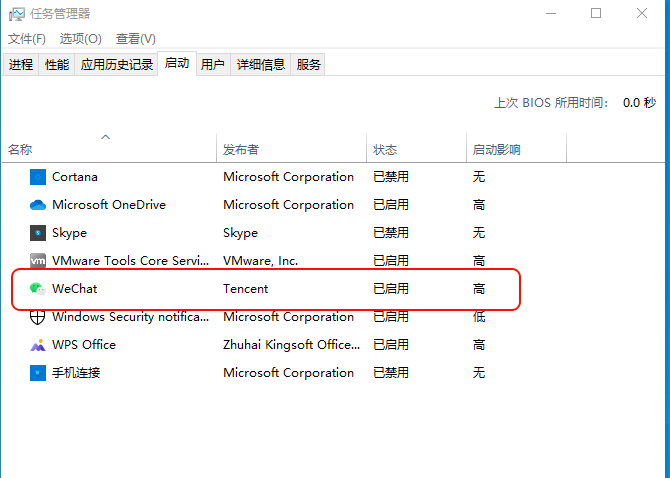Maximize the Task Manager window

(596, 14)
